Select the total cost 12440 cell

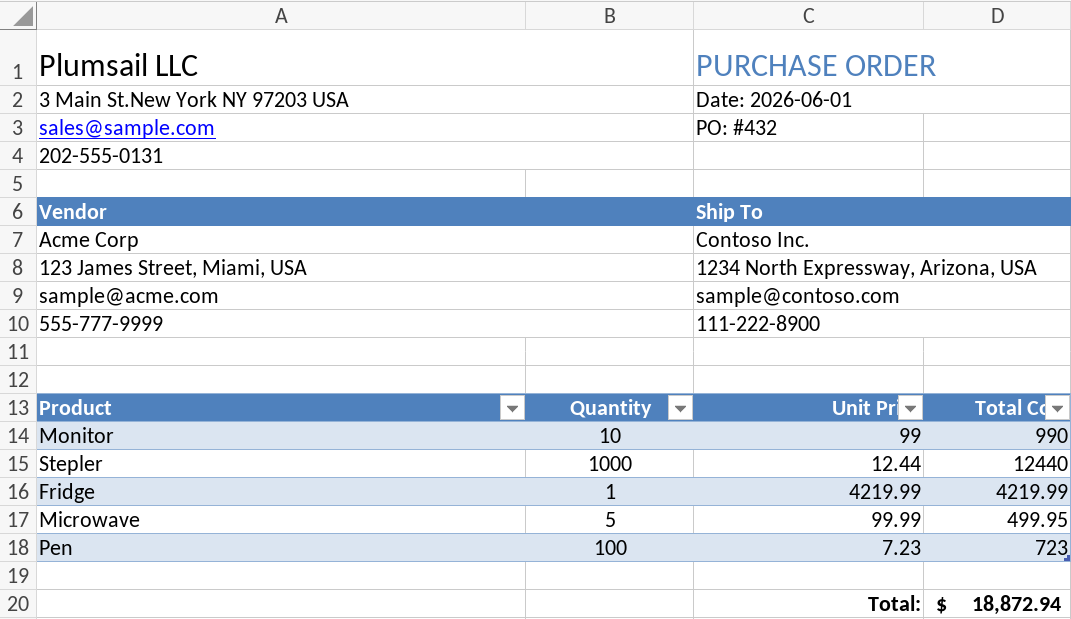point(997,464)
